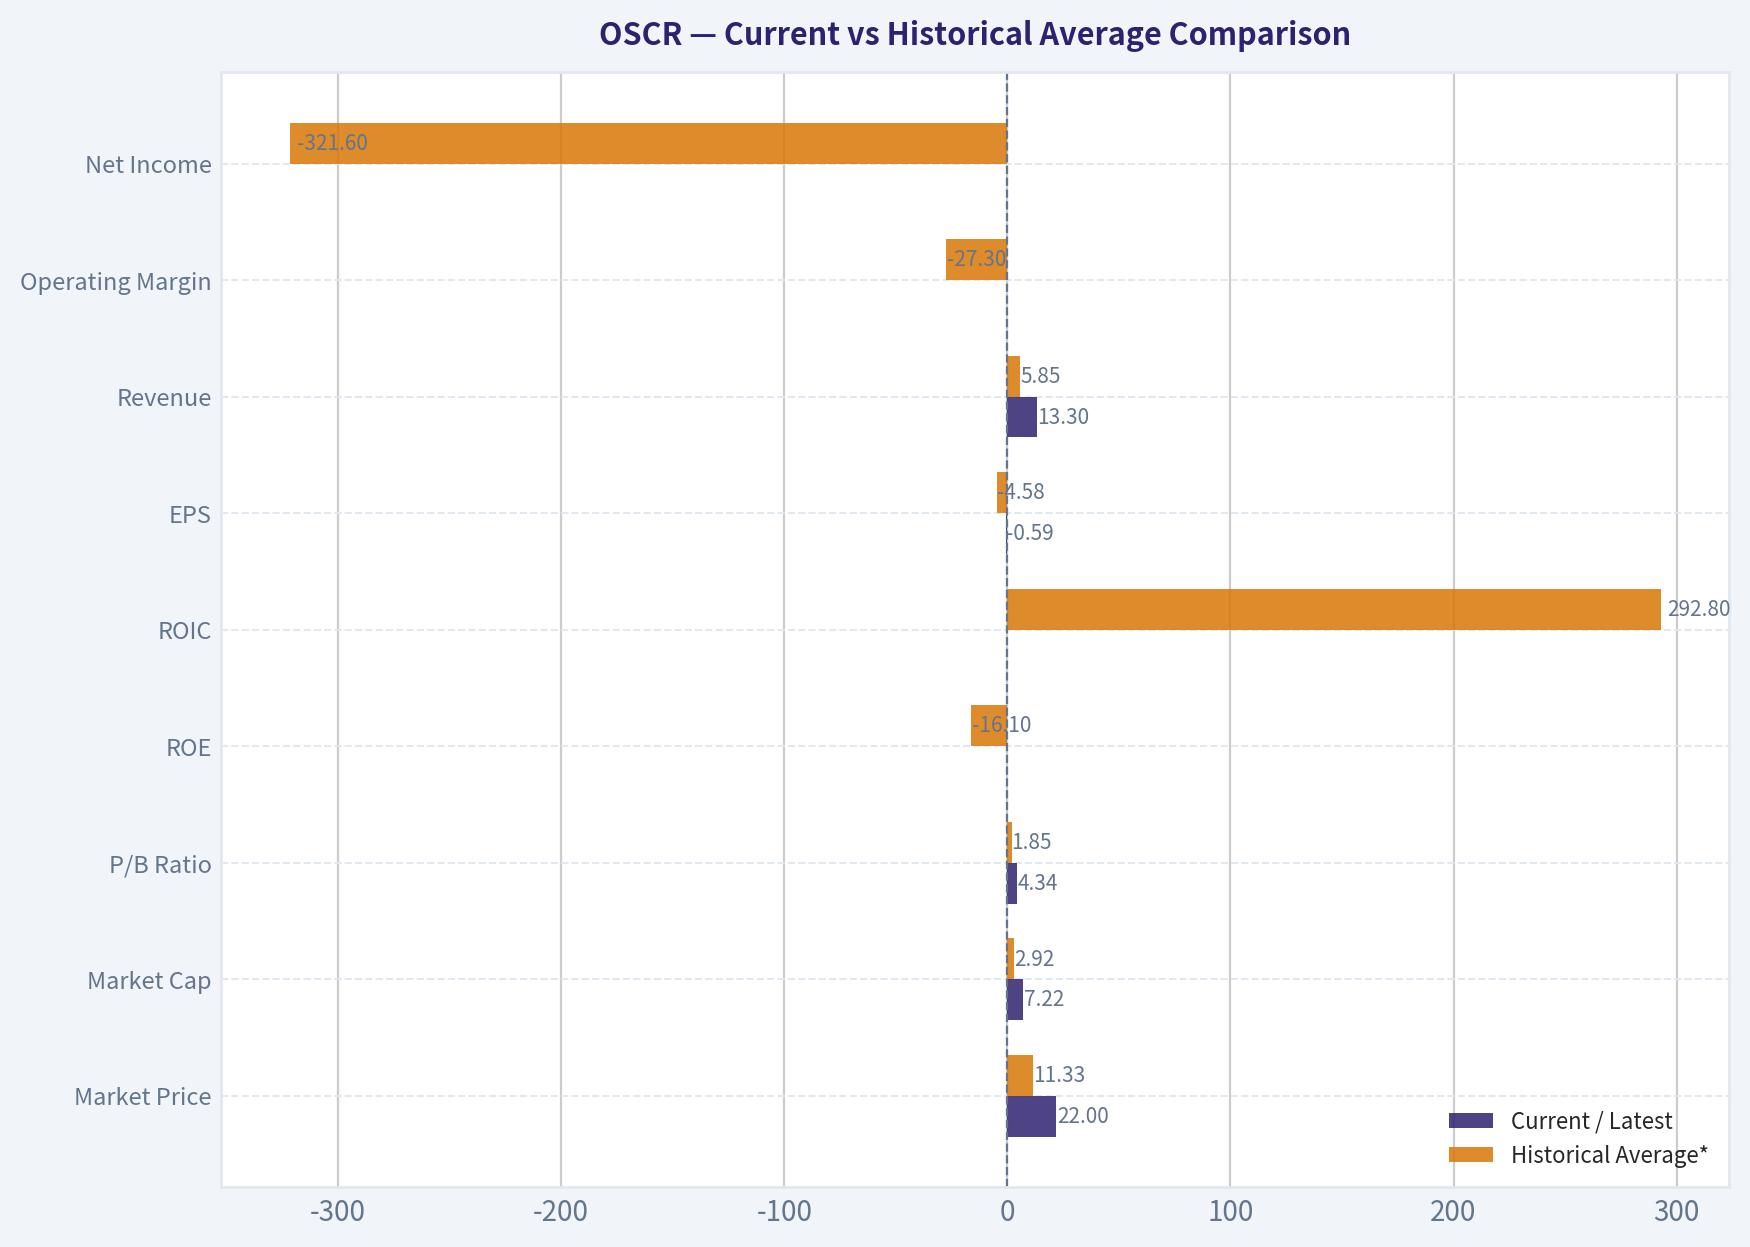Click the chart title 'OSCR — Current vs Historical Average Comparison'
This screenshot has width=1750, height=1247.
974,34
